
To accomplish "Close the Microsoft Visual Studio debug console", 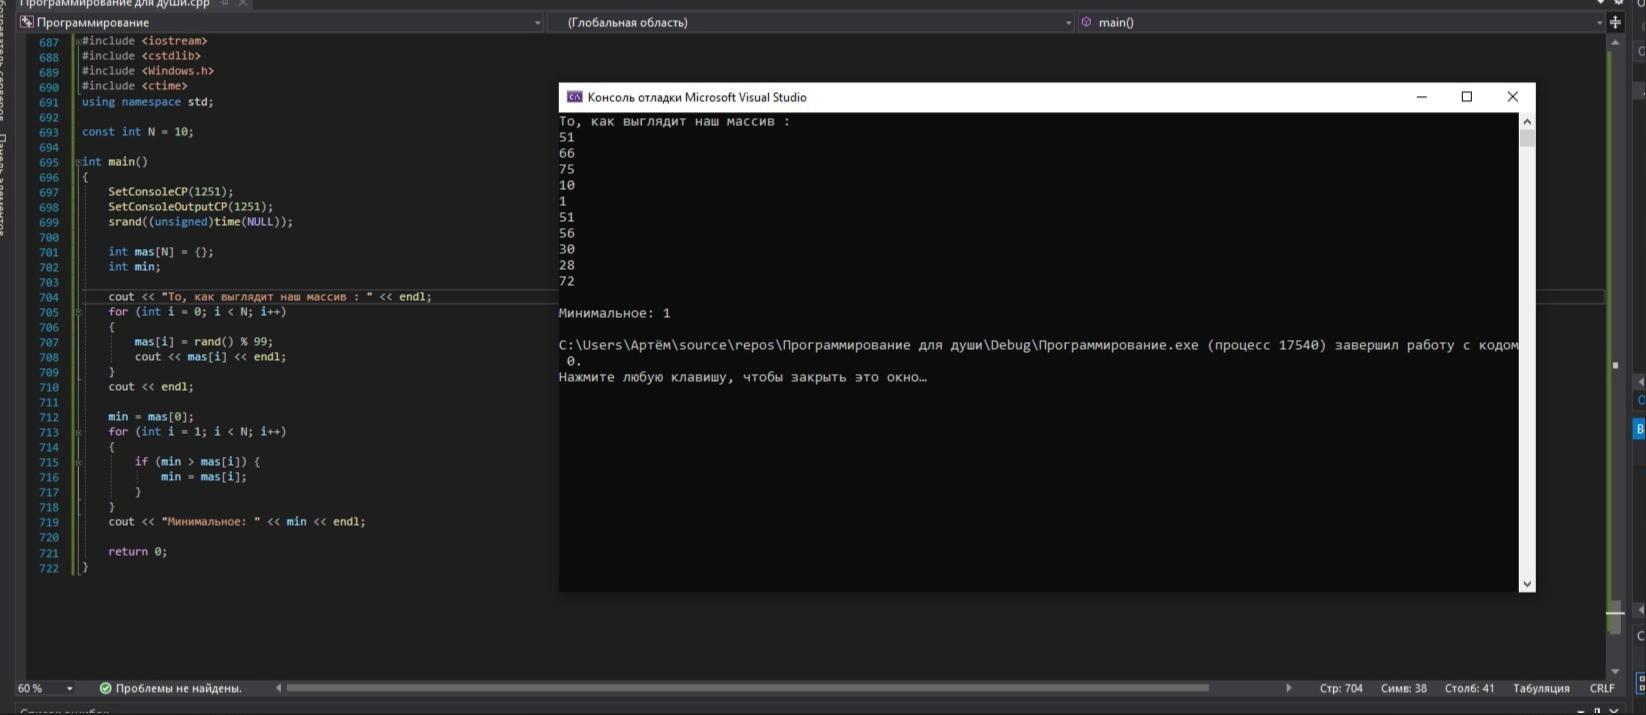I will point(1512,97).
